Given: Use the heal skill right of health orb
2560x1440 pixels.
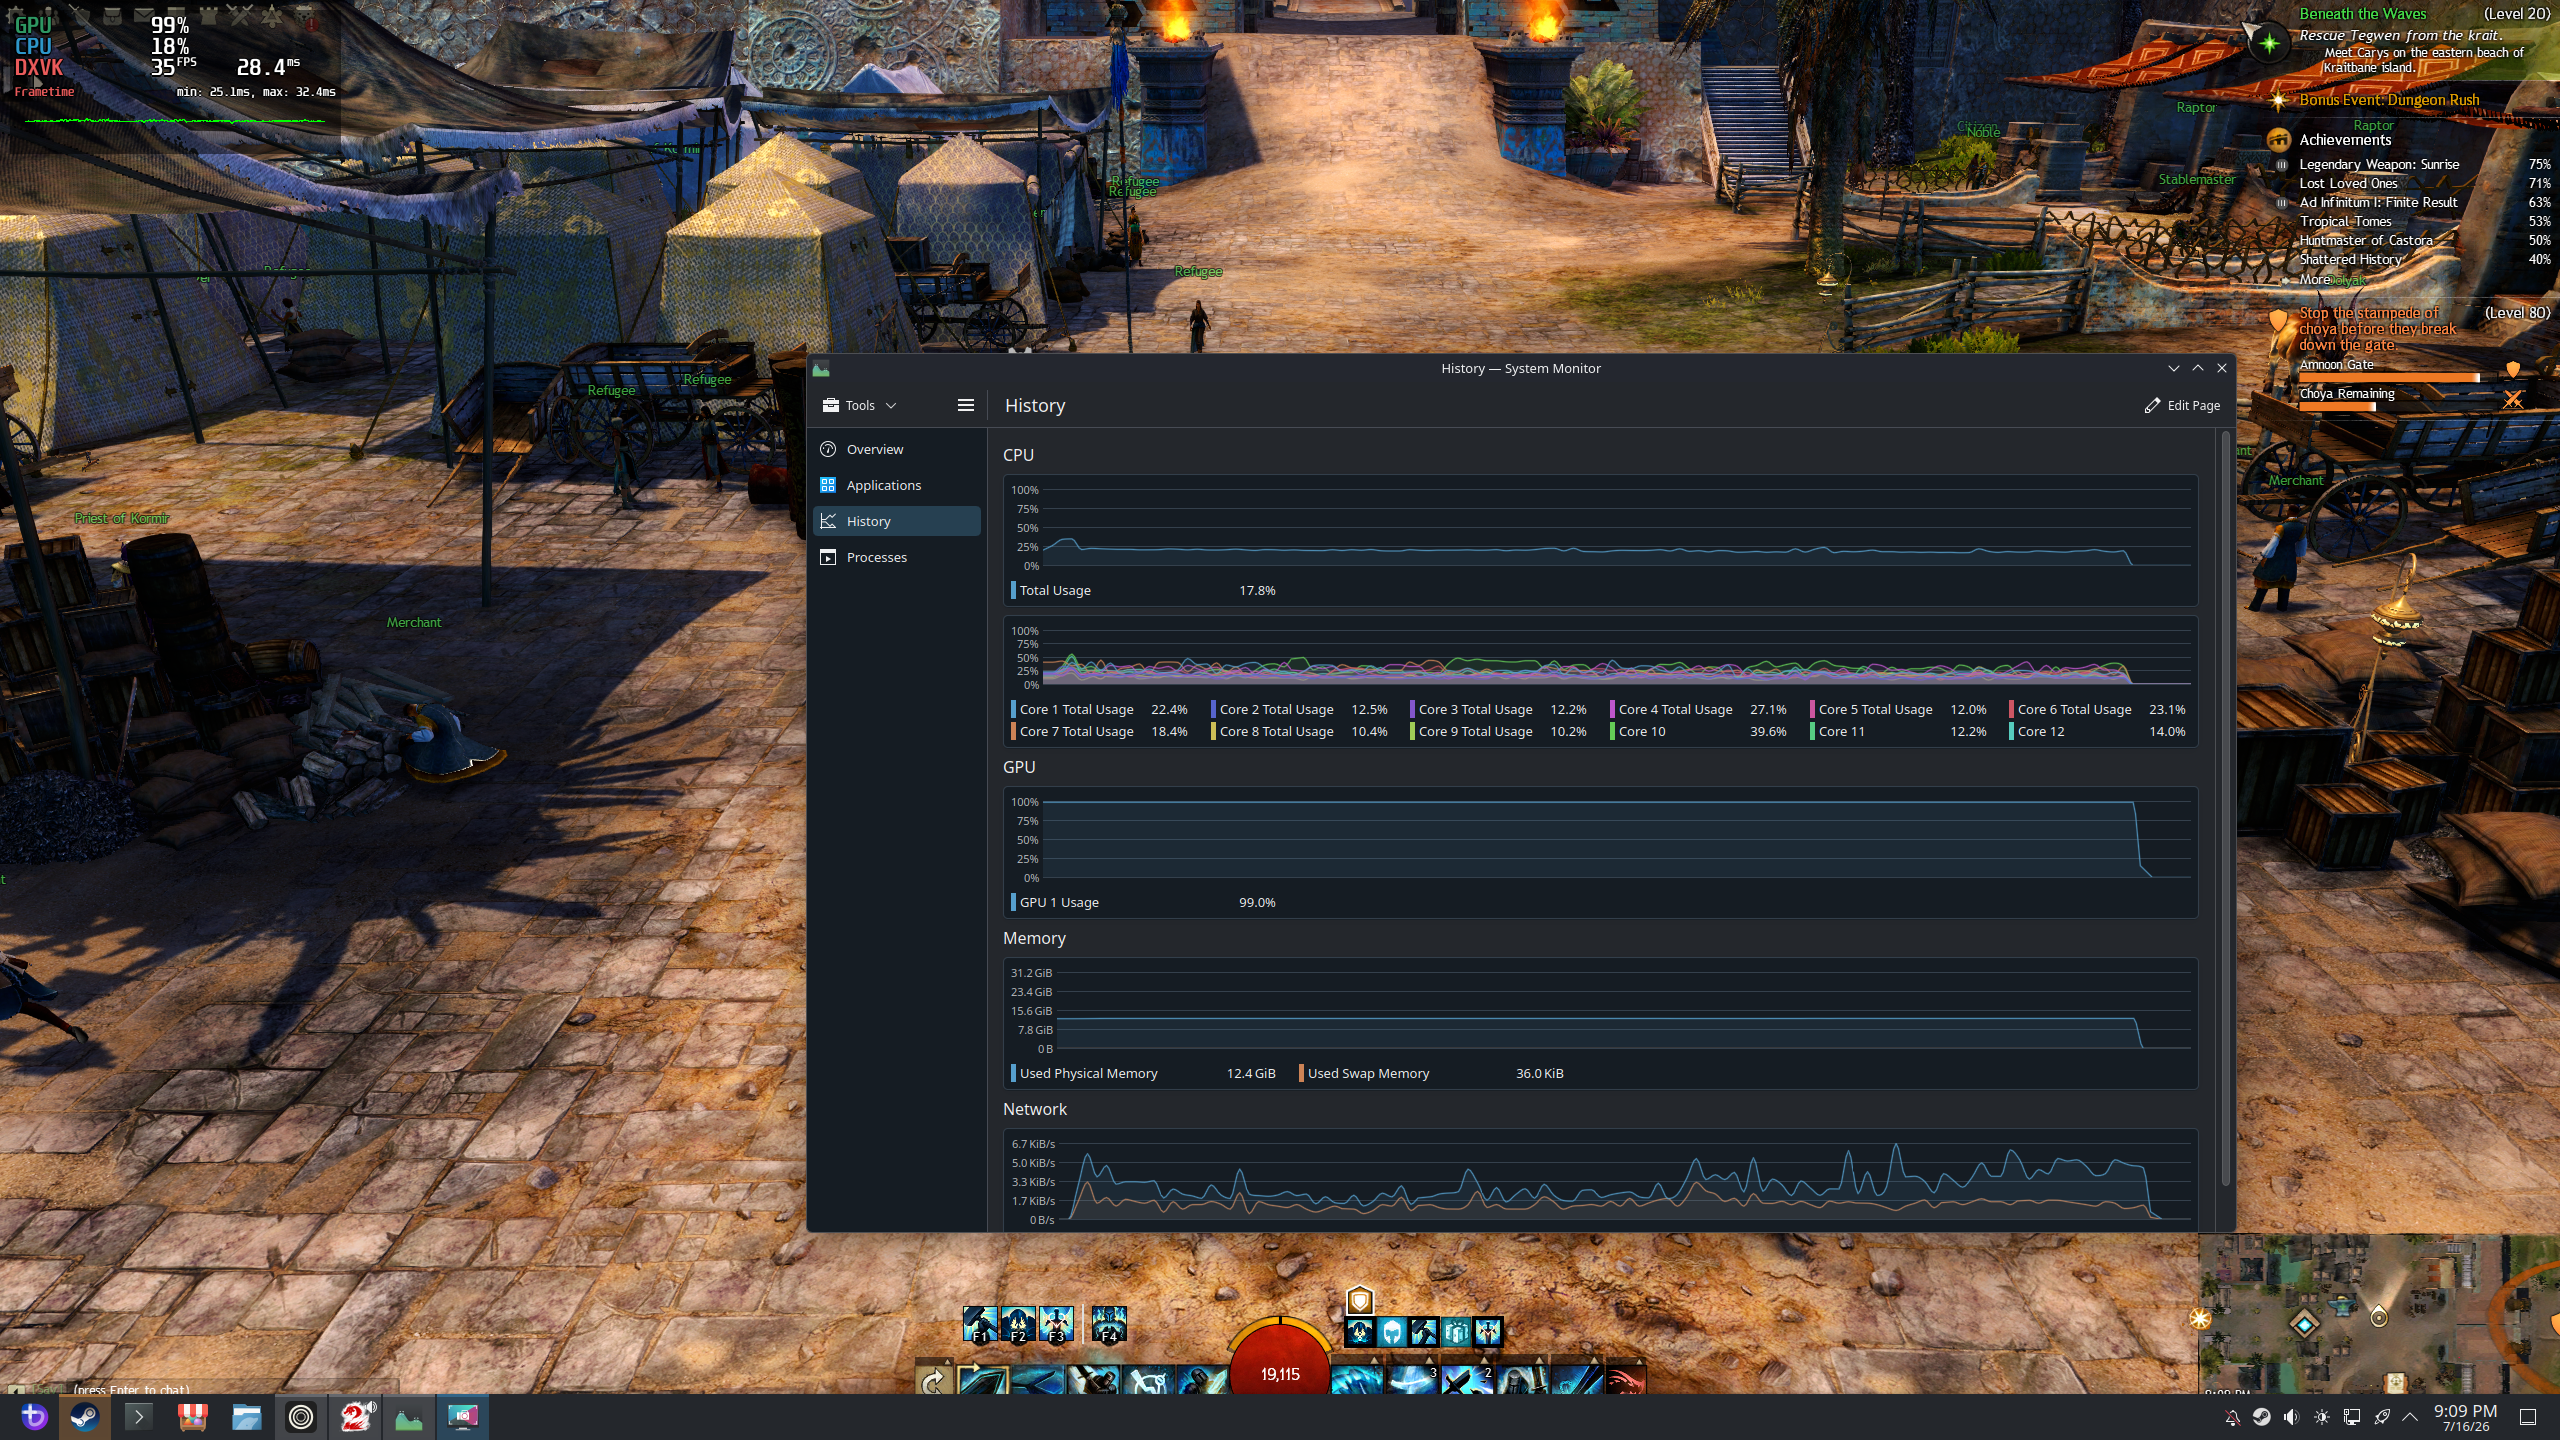Looking at the screenshot, I should (1358, 1380).
